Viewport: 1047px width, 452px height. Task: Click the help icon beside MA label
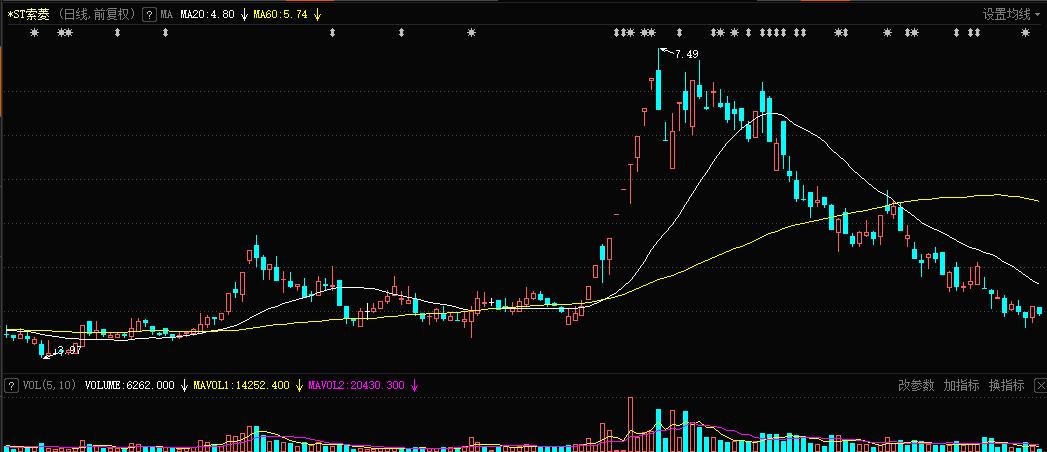(150, 14)
